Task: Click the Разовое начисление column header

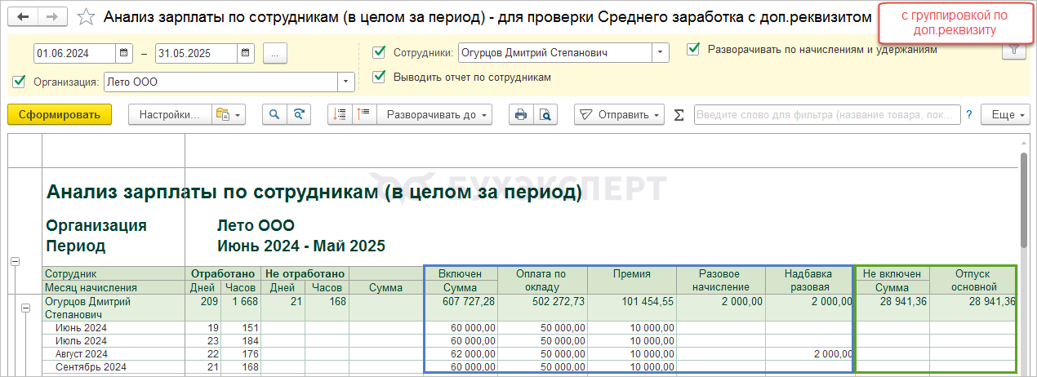Action: pos(721,280)
